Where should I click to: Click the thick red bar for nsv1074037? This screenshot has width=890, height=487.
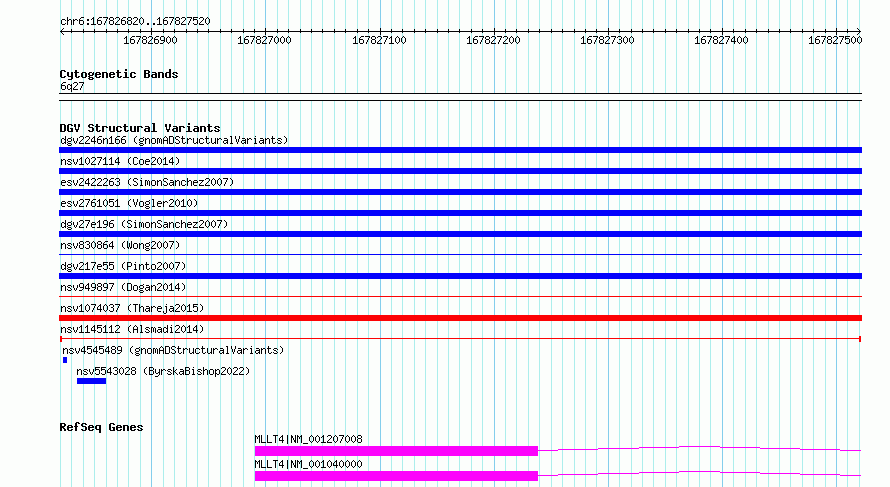[460, 318]
